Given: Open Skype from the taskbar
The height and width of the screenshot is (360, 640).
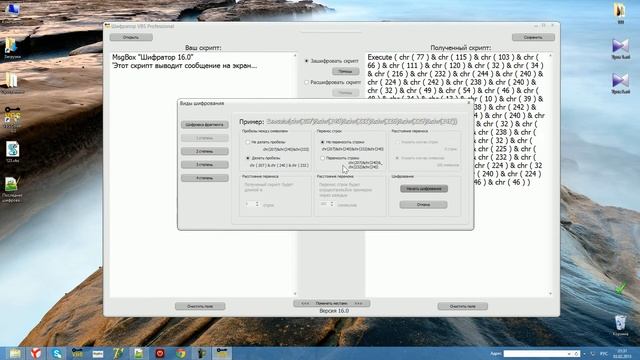Looking at the screenshot, I should tap(57, 353).
